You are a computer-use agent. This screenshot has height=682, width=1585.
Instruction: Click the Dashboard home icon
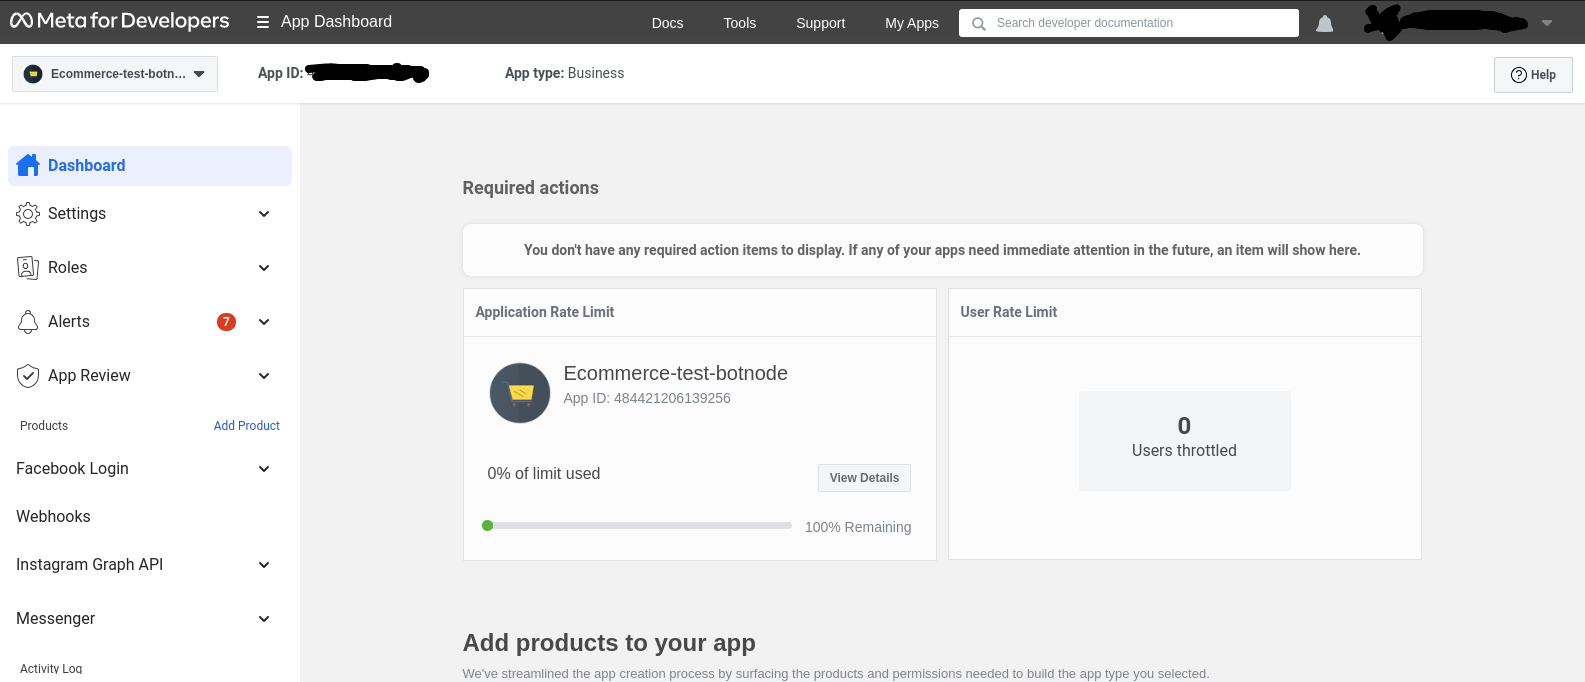pos(28,165)
